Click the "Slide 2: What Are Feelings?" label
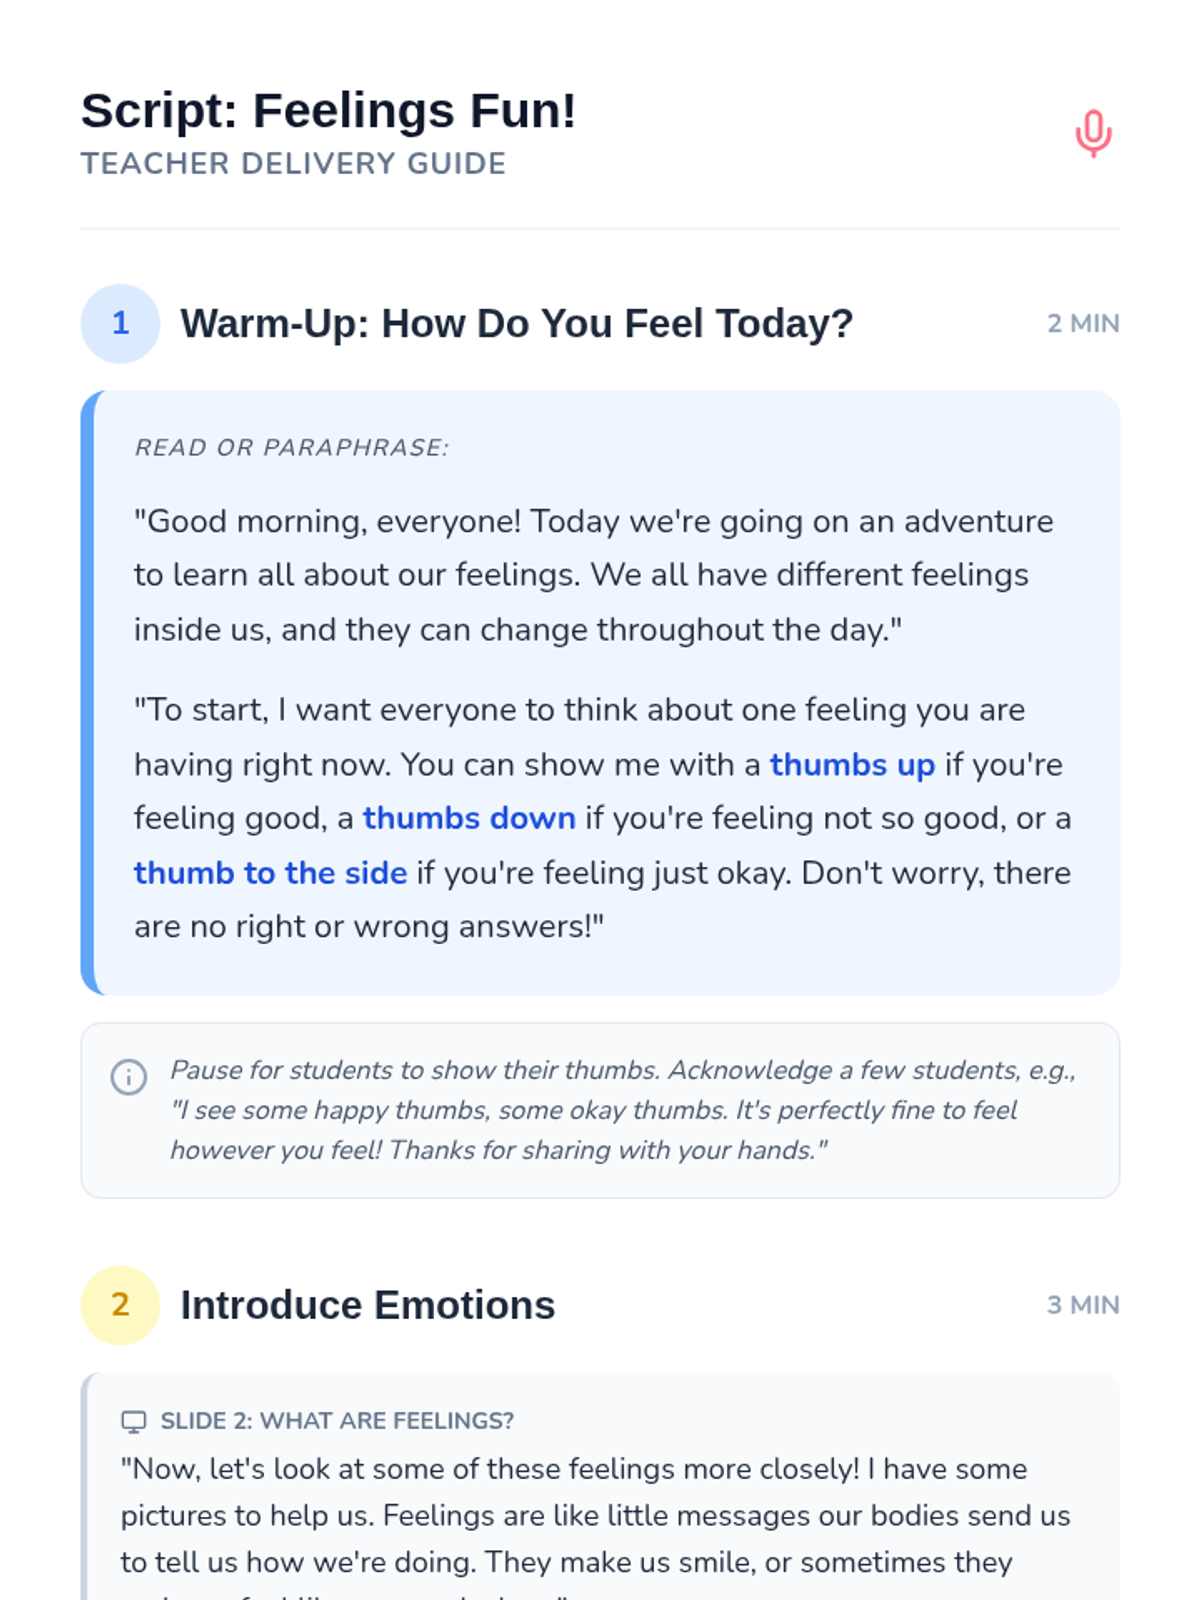 click(337, 1421)
